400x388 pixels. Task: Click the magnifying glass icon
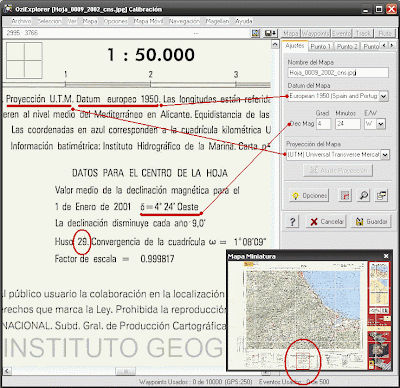pyautogui.click(x=363, y=196)
